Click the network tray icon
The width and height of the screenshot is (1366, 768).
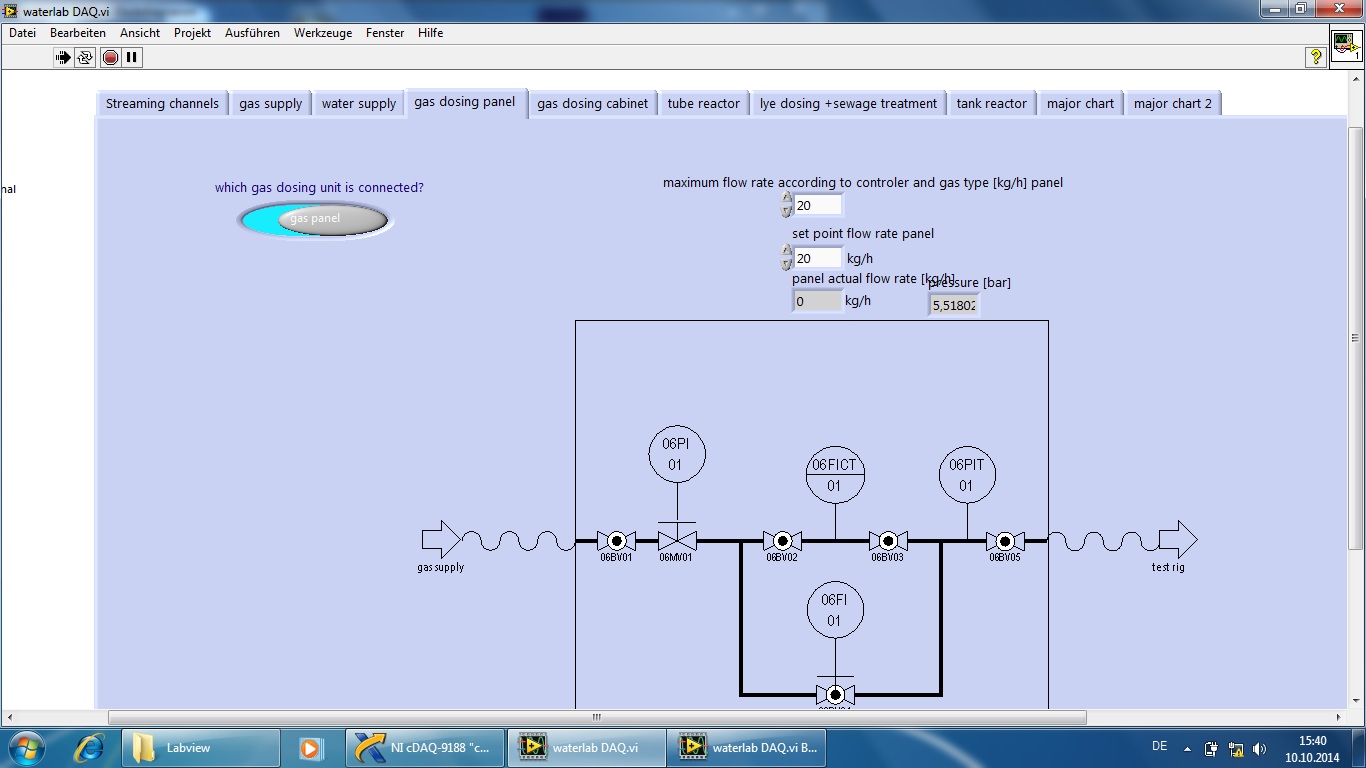point(1235,748)
